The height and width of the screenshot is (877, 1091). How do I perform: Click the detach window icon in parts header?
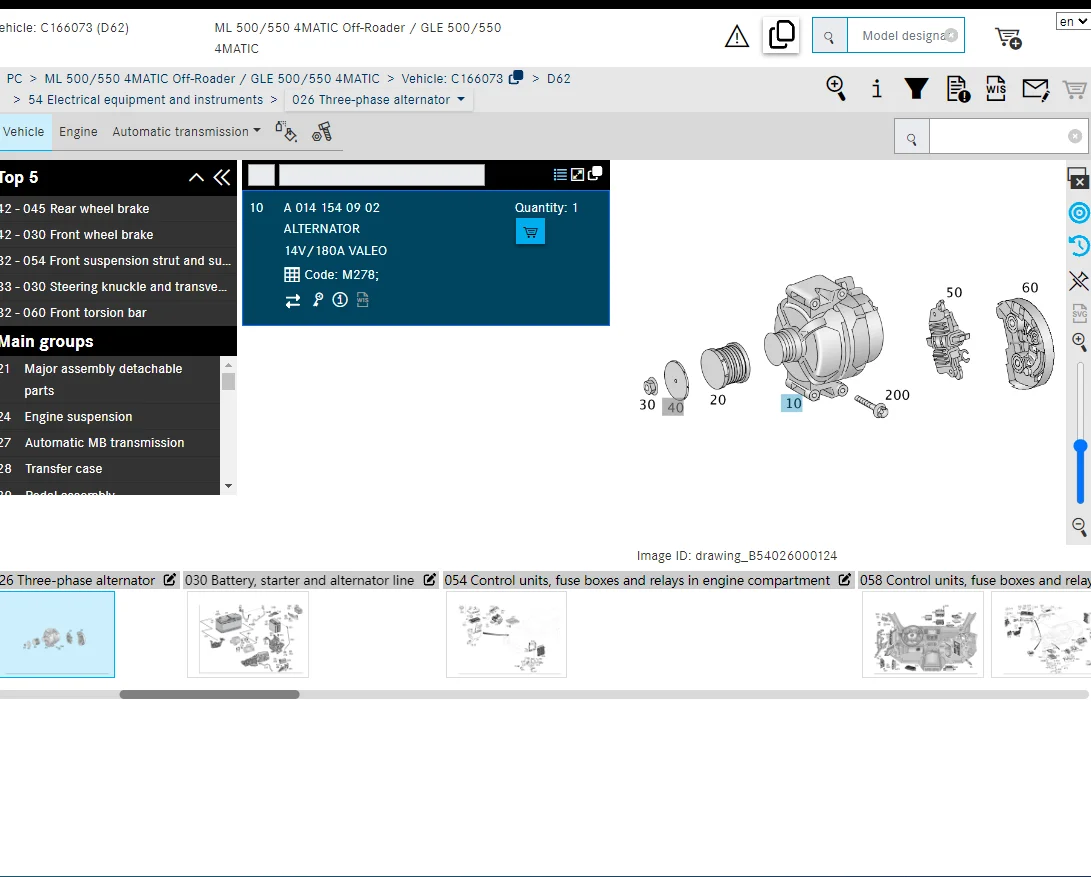click(595, 173)
